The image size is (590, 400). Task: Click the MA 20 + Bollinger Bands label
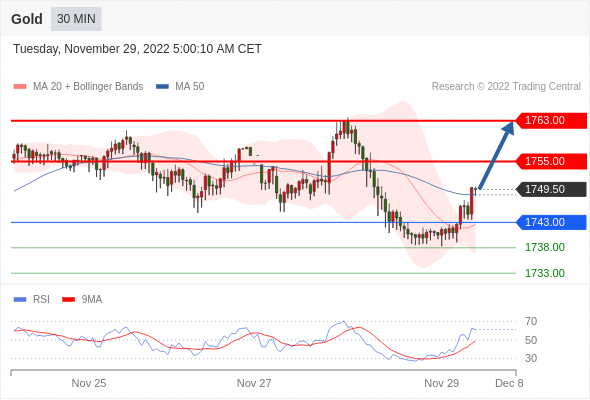point(88,87)
